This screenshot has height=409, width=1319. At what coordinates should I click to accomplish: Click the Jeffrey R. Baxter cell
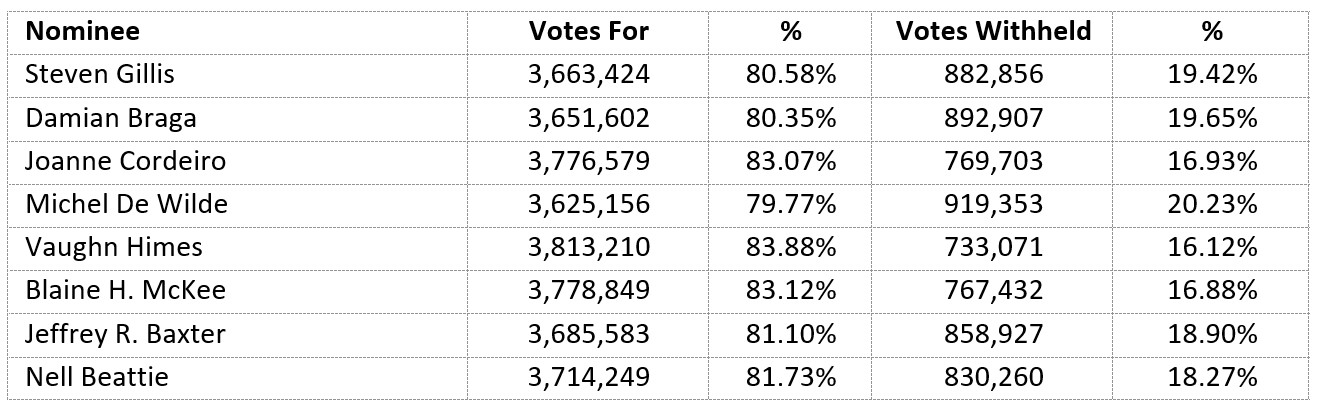[125, 334]
